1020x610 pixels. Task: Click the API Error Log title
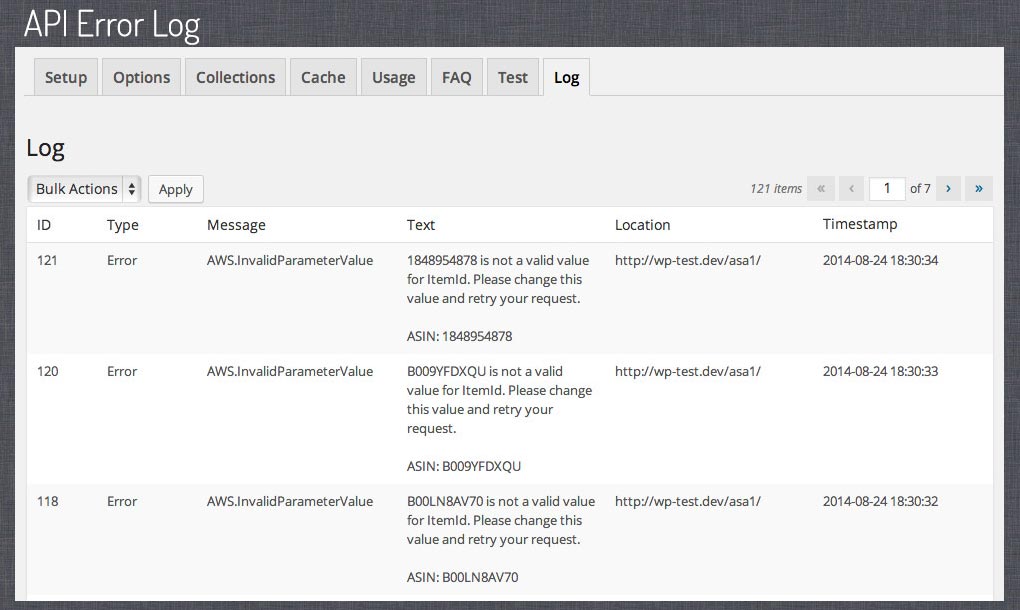(x=112, y=25)
